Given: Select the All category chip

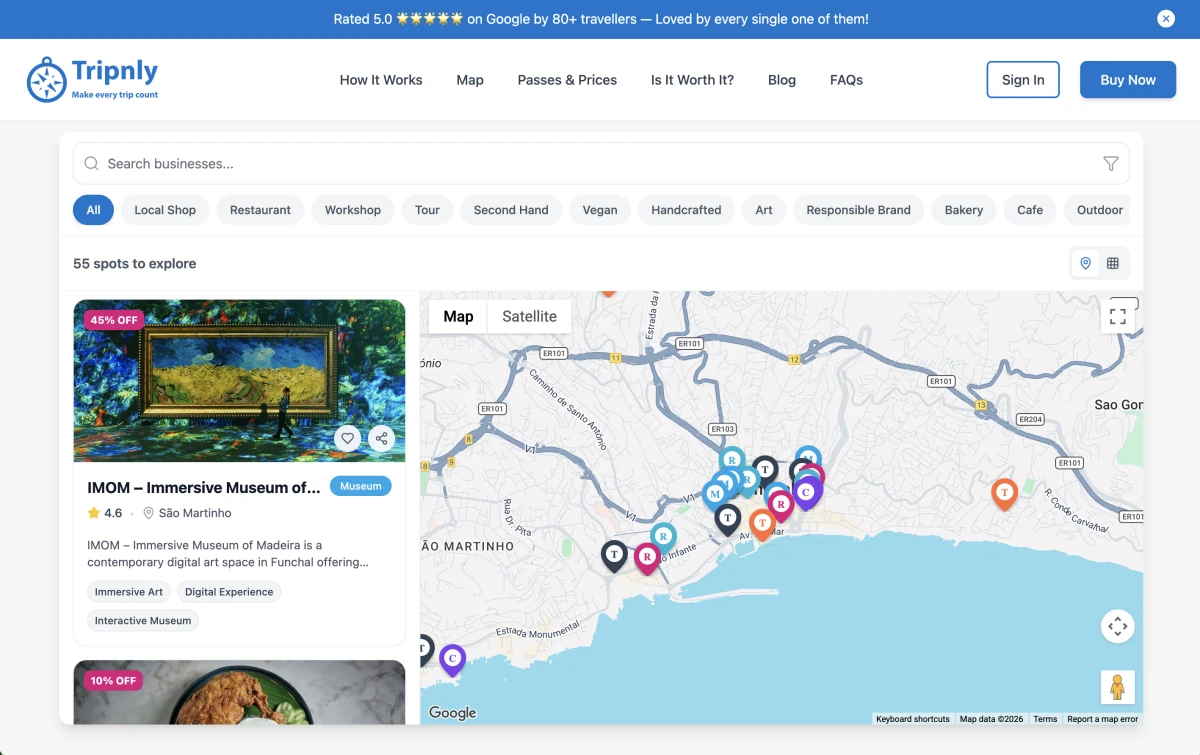Looking at the screenshot, I should point(93,210).
